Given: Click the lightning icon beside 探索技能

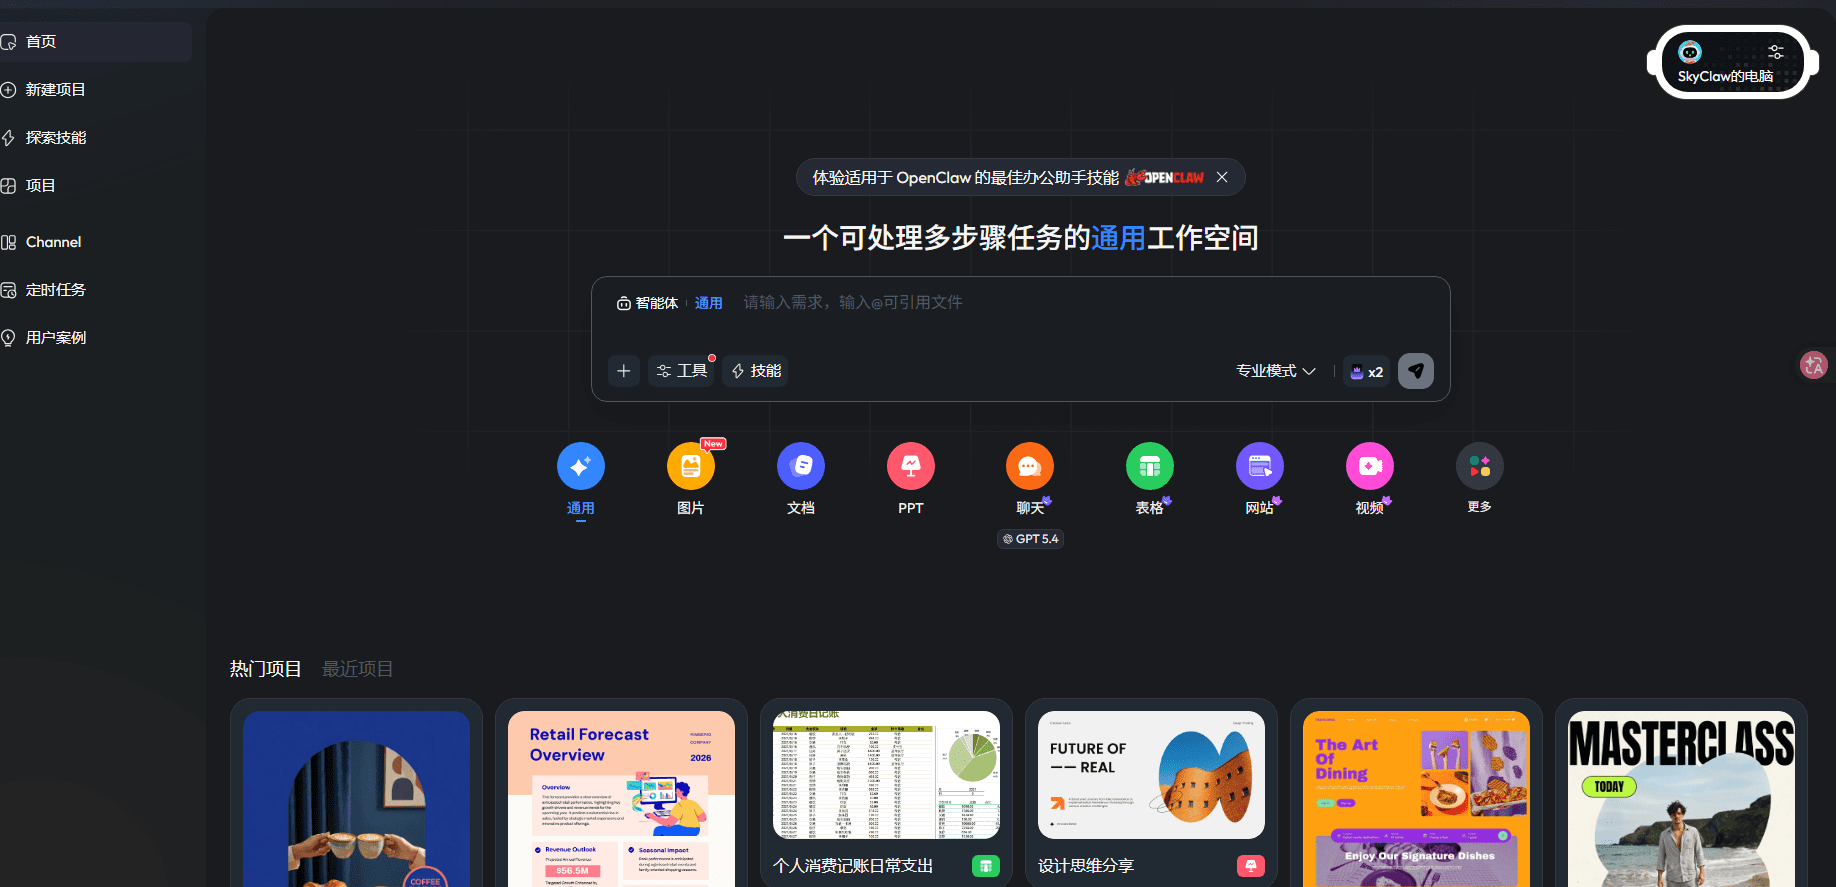Looking at the screenshot, I should point(8,138).
